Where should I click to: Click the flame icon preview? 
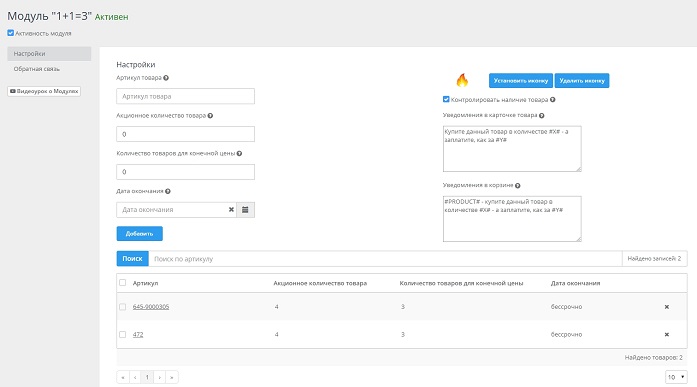(462, 80)
